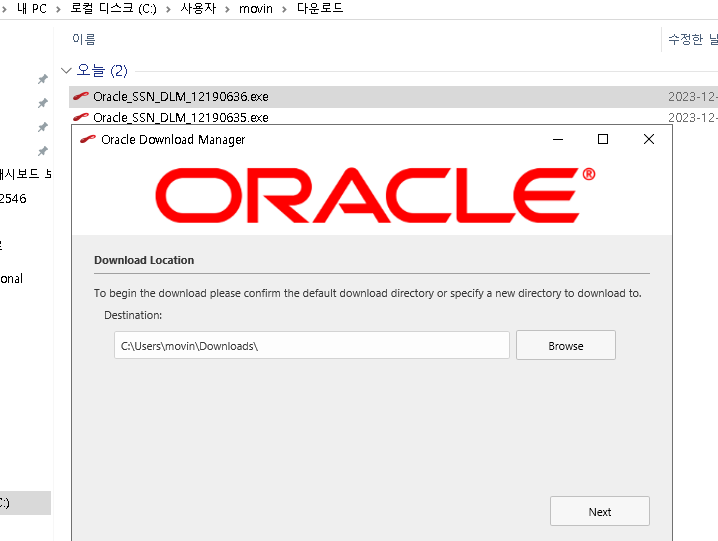The image size is (718, 541).
Task: Expand breadcrumb chevron after movin
Action: tap(284, 9)
